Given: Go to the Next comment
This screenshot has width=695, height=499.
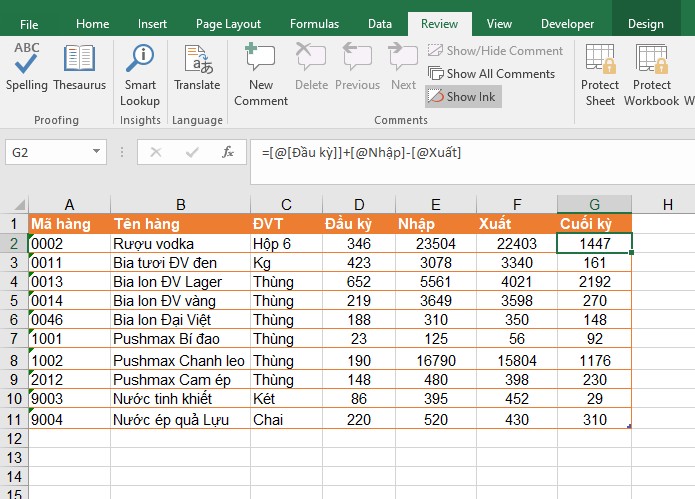Looking at the screenshot, I should (403, 68).
